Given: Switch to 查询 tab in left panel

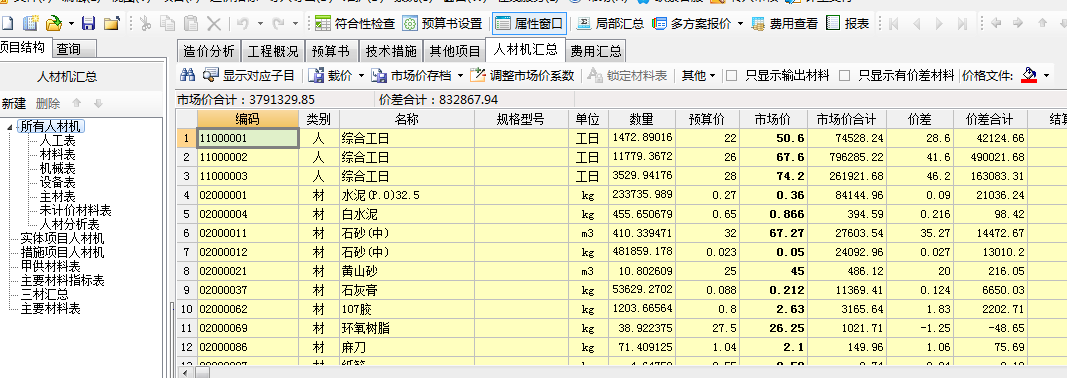Looking at the screenshot, I should 73,49.
